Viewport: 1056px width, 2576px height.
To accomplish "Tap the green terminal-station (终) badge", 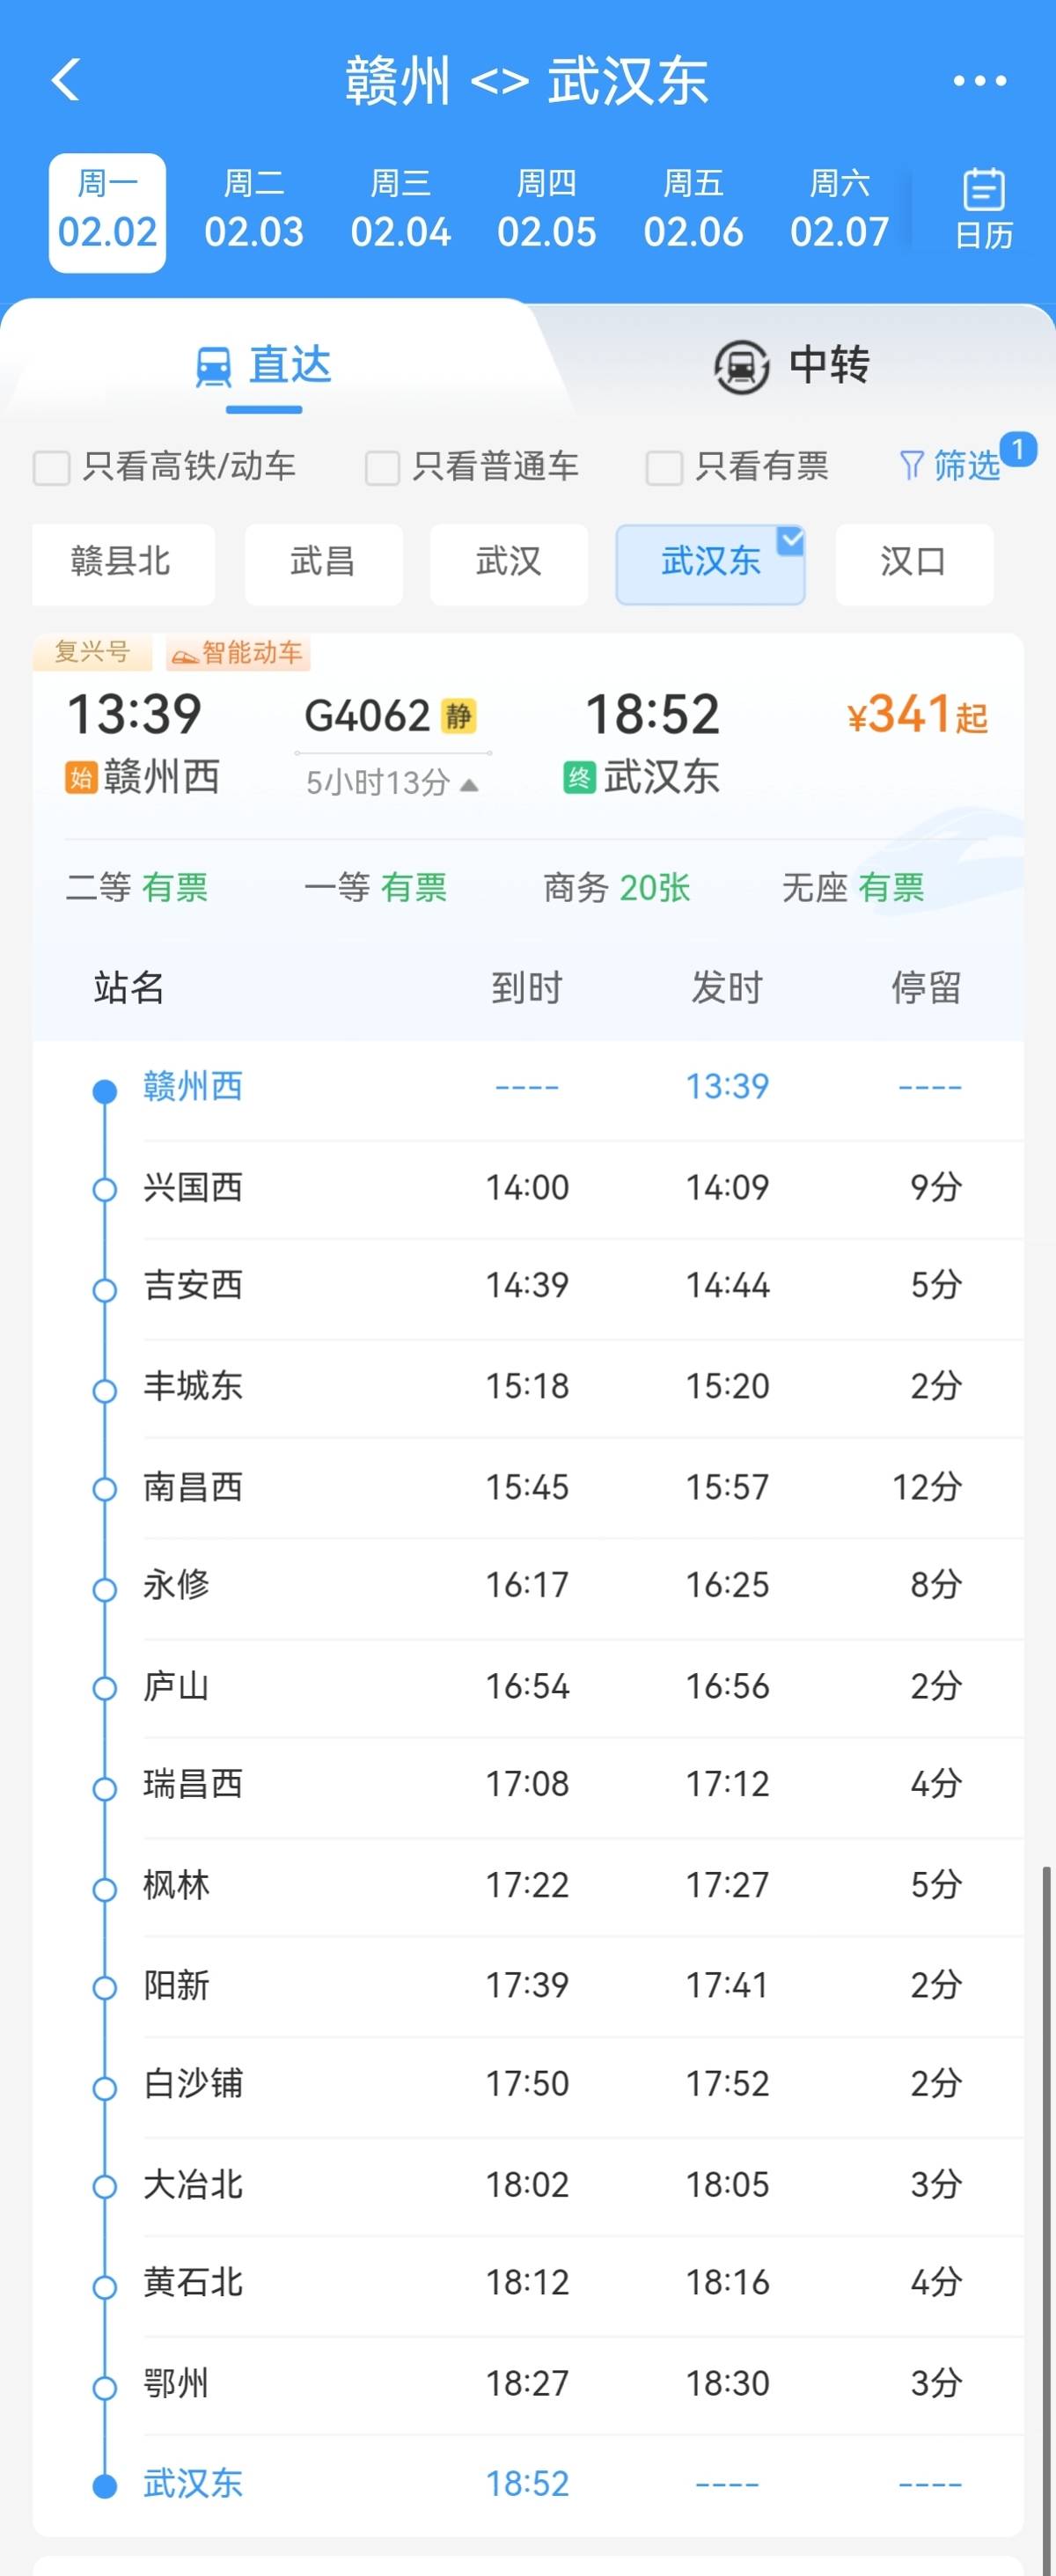I will coord(579,777).
